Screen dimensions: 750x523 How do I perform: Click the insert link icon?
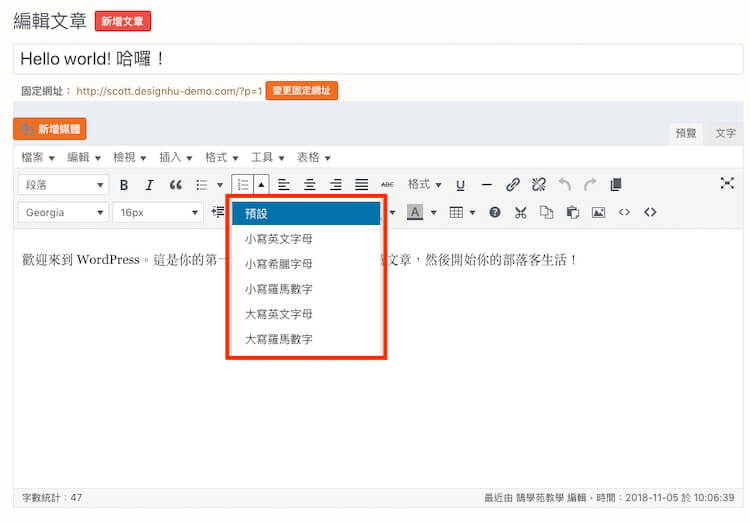point(513,185)
